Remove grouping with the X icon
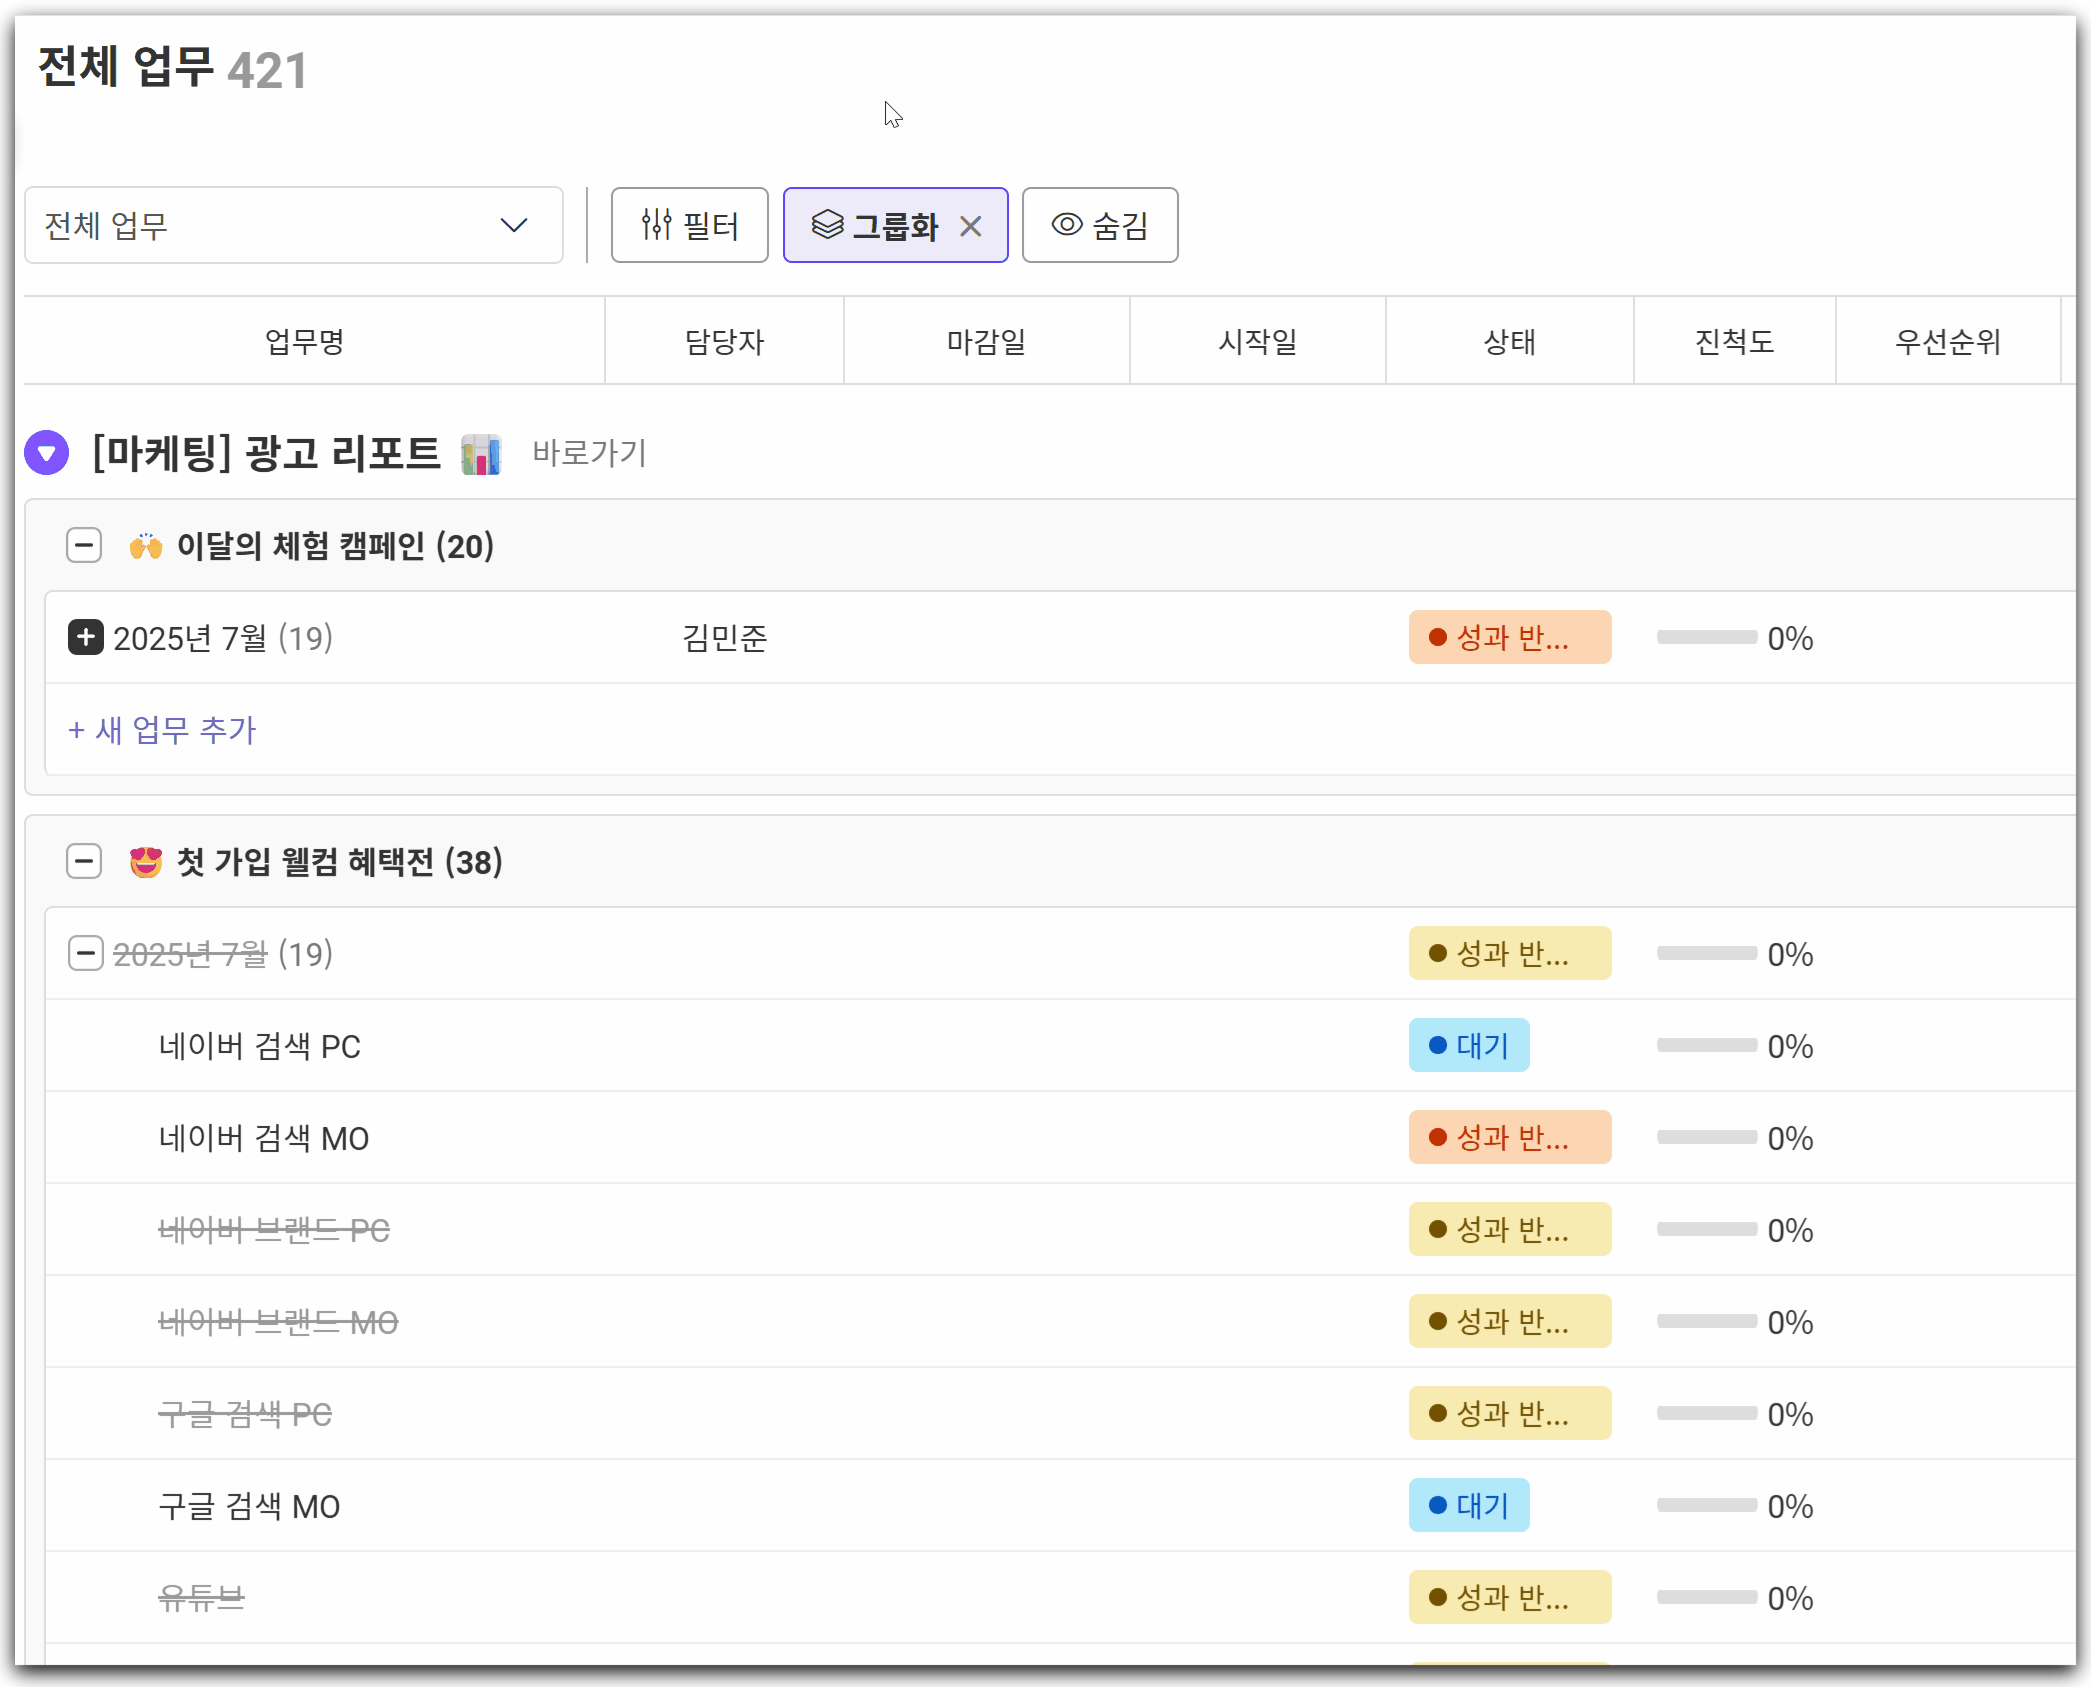 pos(970,226)
